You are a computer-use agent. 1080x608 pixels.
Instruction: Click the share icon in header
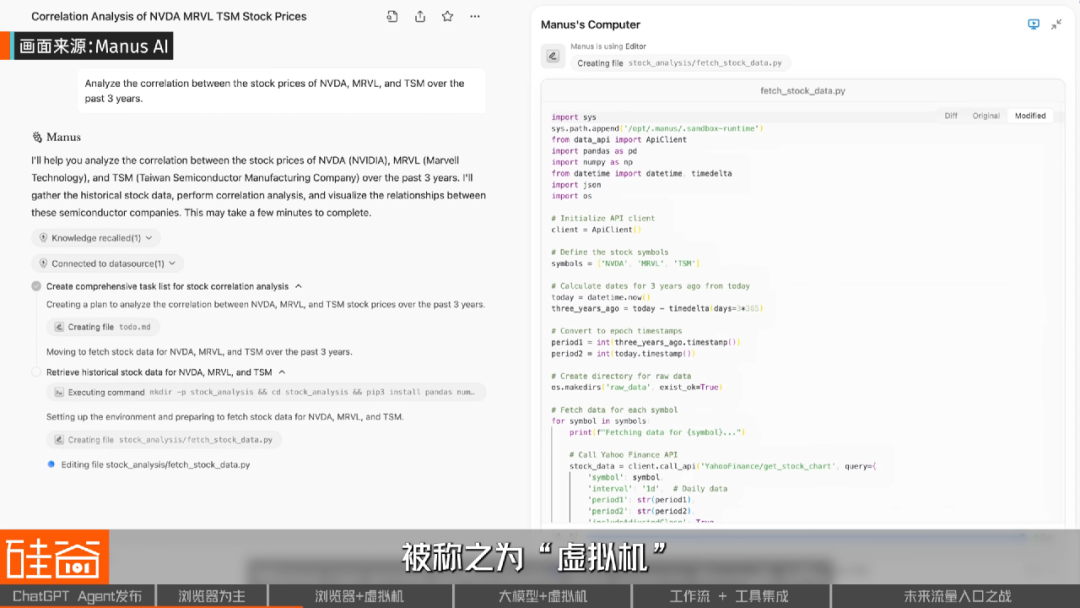[x=420, y=16]
